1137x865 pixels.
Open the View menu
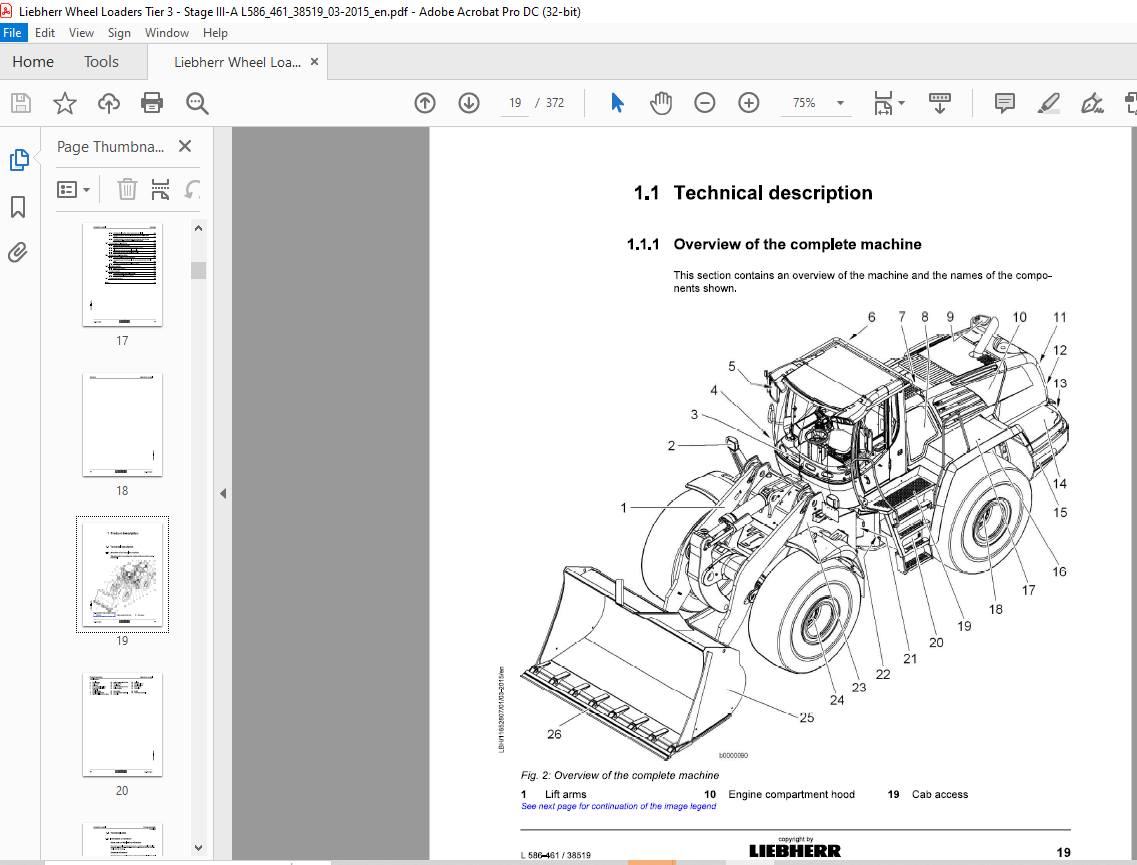tap(81, 33)
